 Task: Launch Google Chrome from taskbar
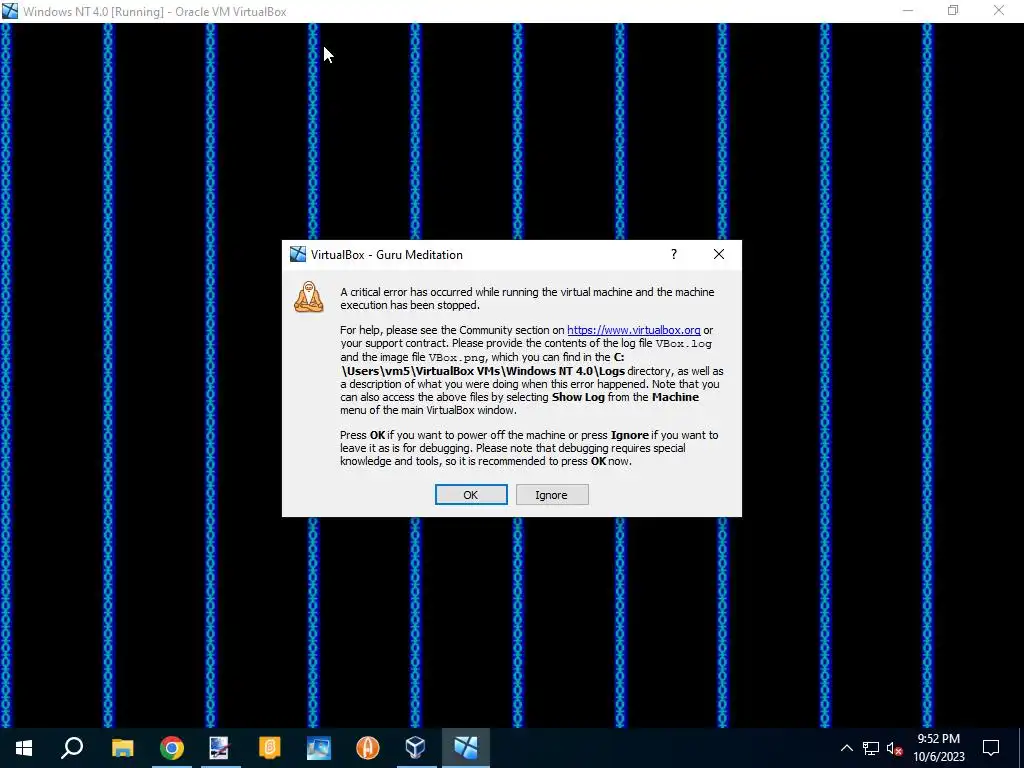pyautogui.click(x=172, y=748)
